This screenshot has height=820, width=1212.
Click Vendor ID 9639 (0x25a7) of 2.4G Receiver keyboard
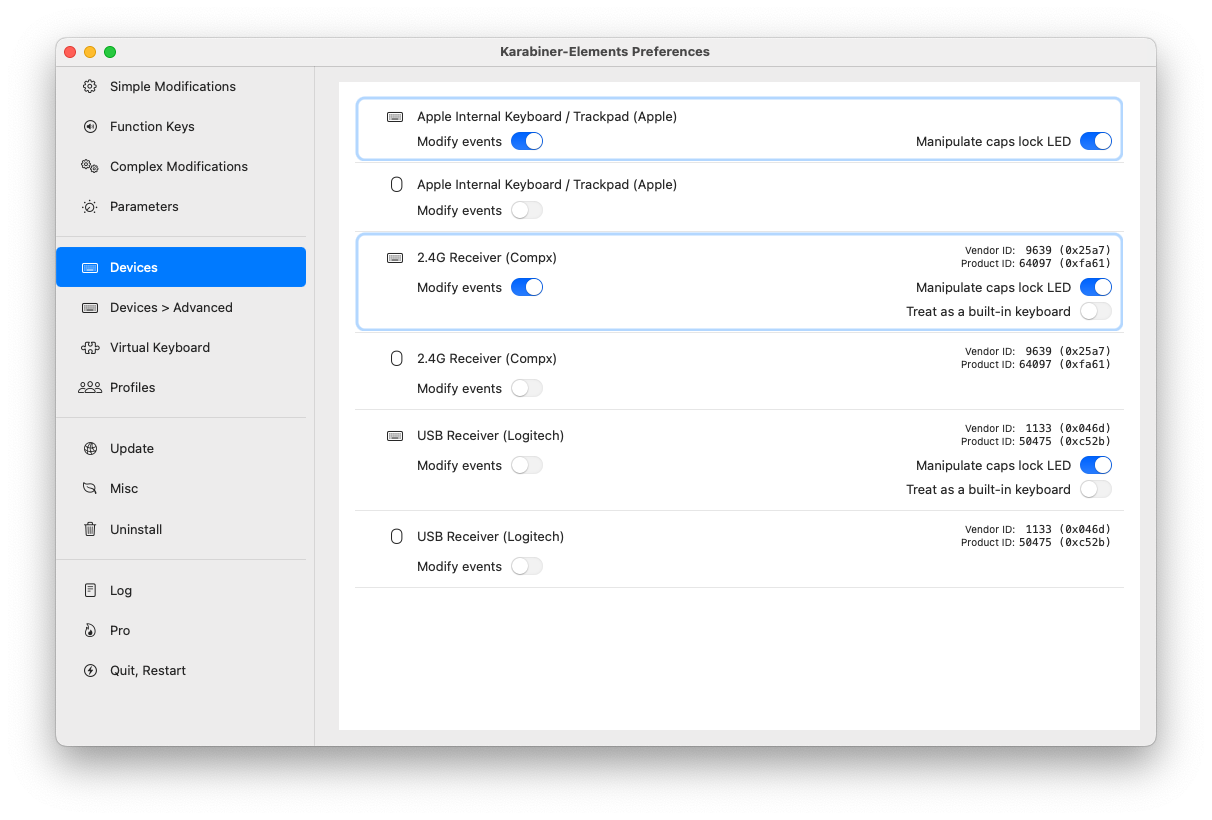(1037, 250)
